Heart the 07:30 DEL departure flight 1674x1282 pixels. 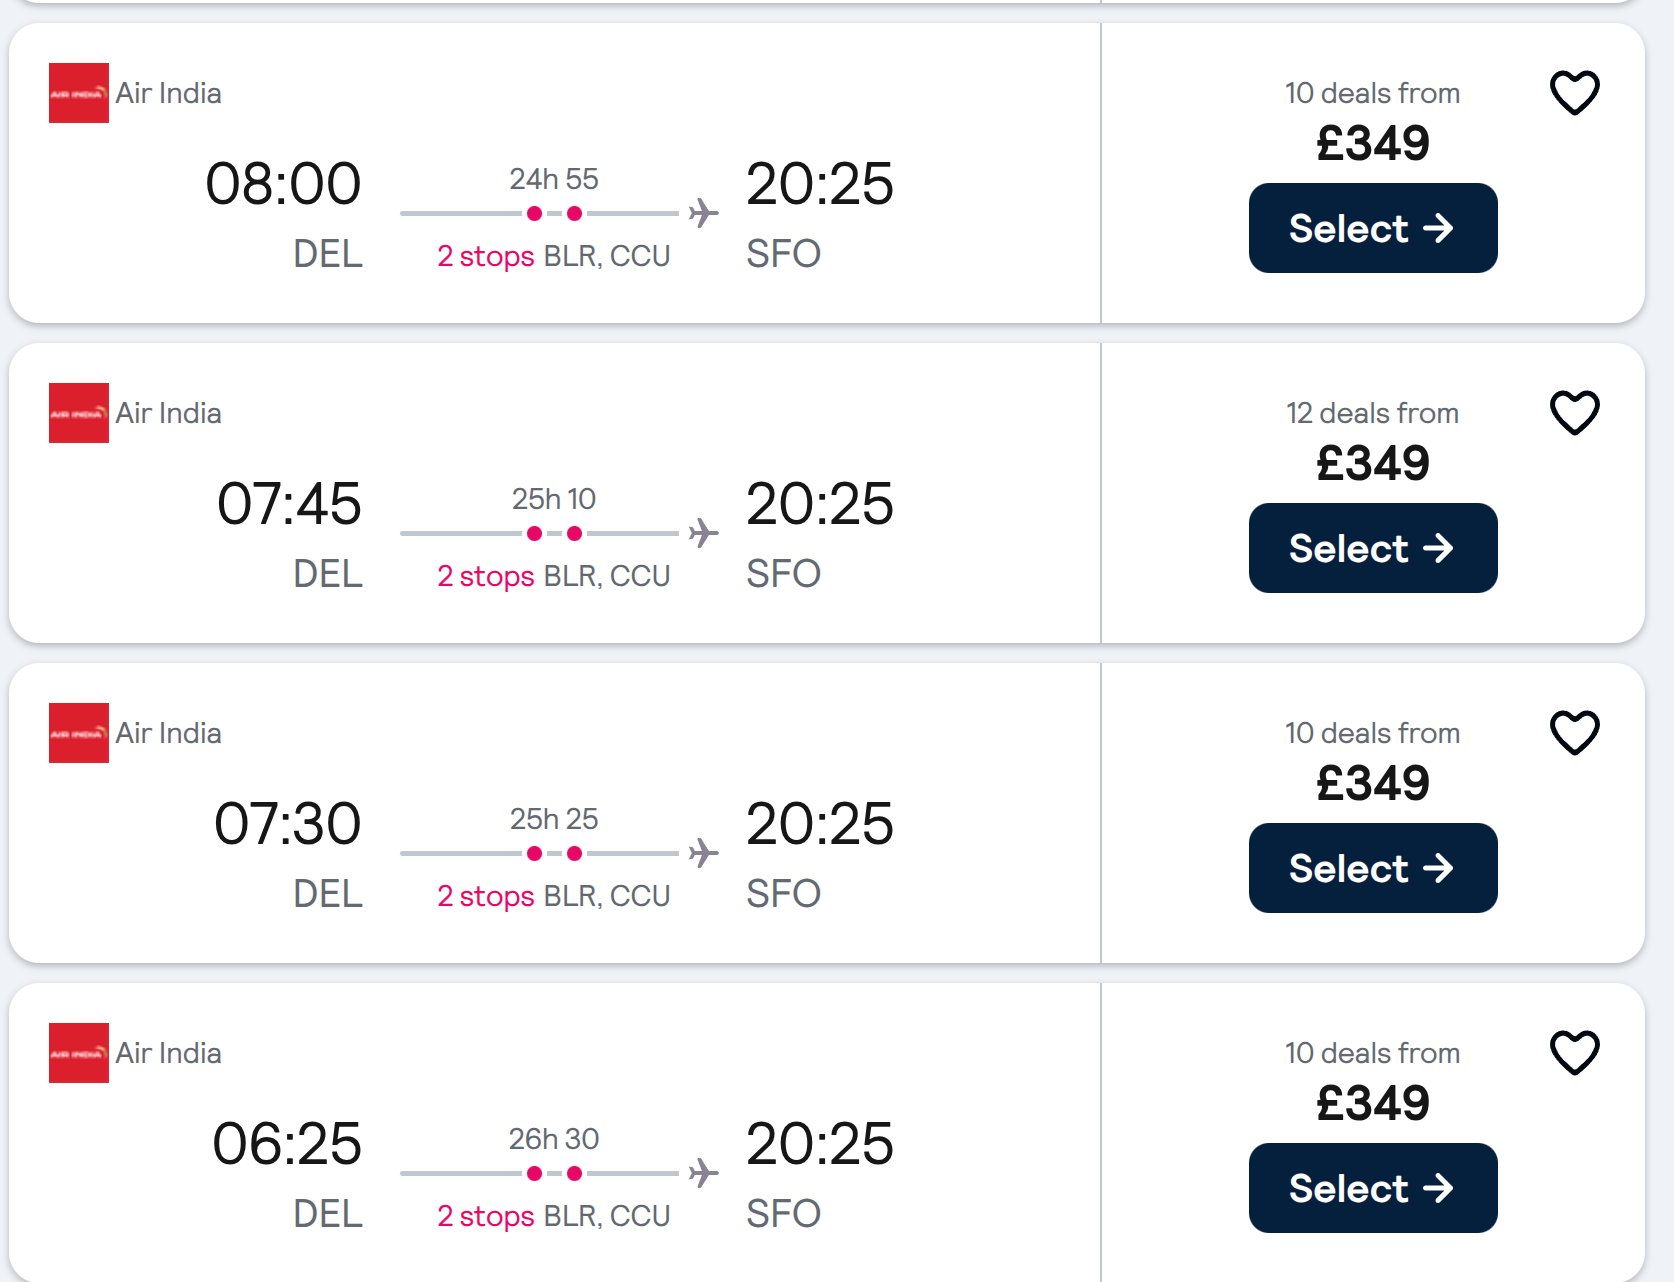click(1574, 733)
